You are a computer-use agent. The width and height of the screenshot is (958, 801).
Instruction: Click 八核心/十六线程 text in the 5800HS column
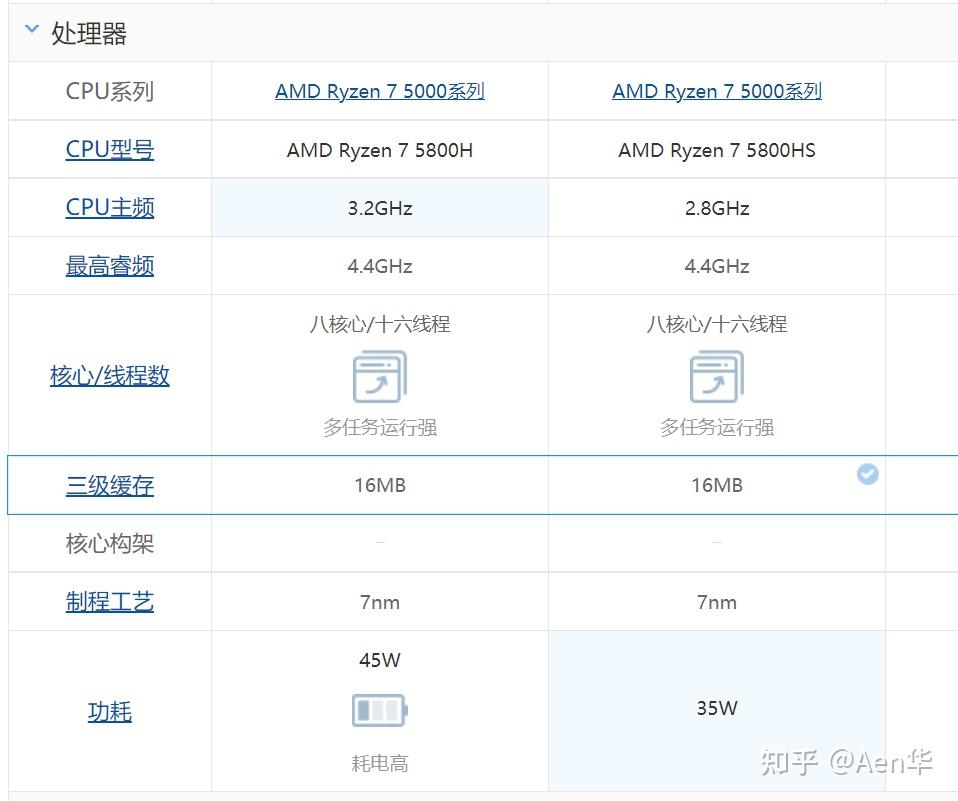click(x=717, y=324)
